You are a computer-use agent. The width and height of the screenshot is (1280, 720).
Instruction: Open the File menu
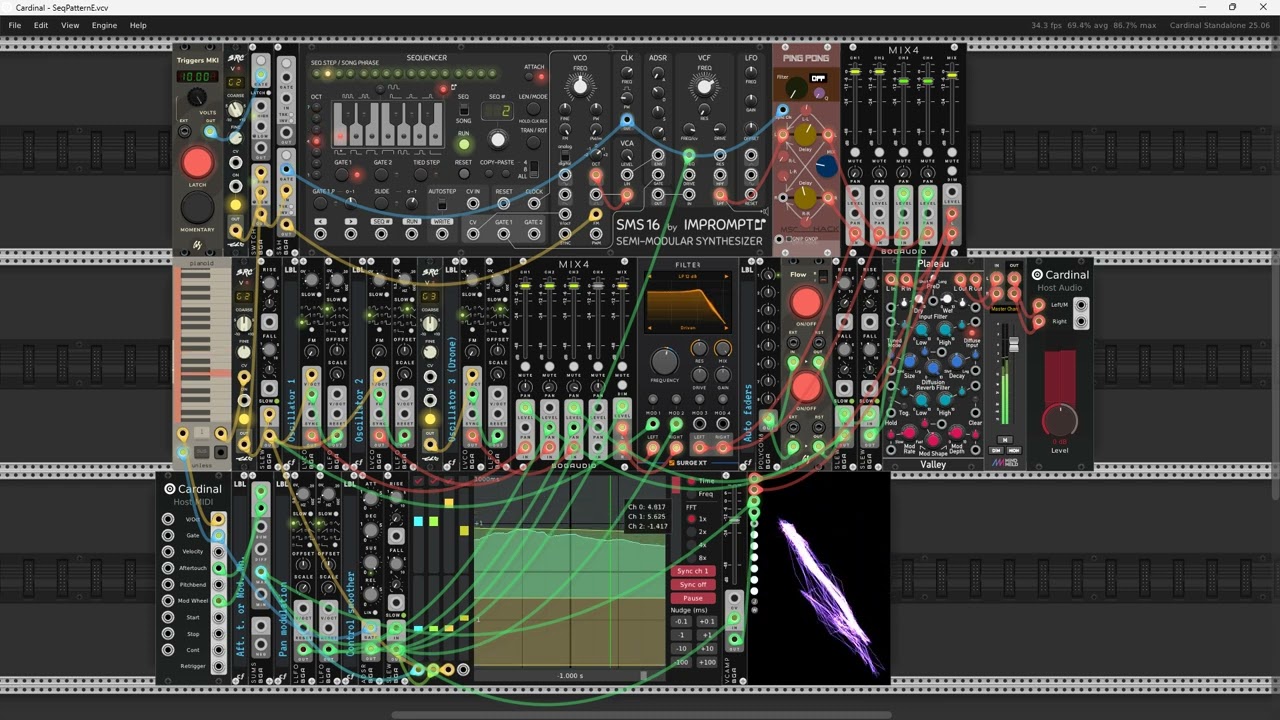point(14,25)
